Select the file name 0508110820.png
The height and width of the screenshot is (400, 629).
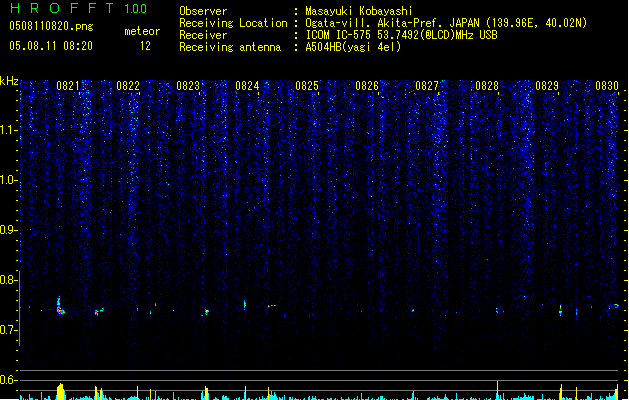[51, 26]
